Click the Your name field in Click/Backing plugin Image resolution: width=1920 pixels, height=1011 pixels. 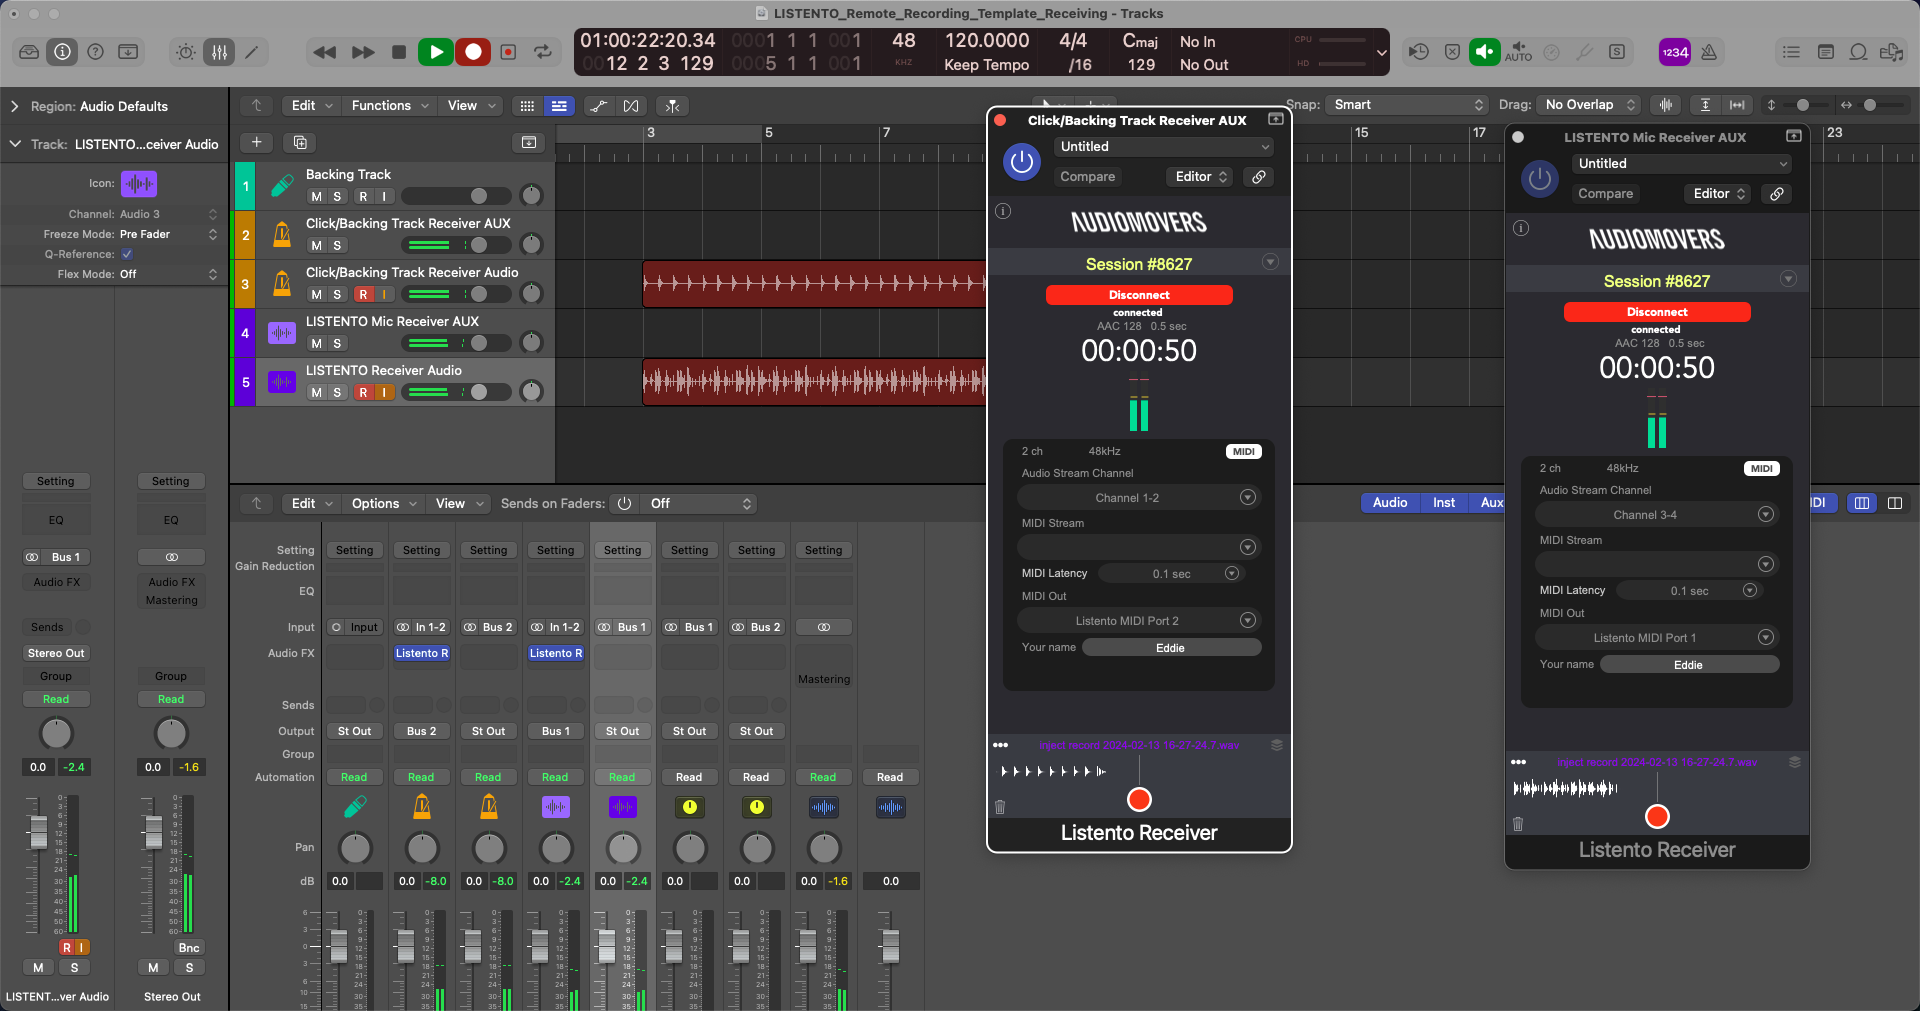[1171, 648]
